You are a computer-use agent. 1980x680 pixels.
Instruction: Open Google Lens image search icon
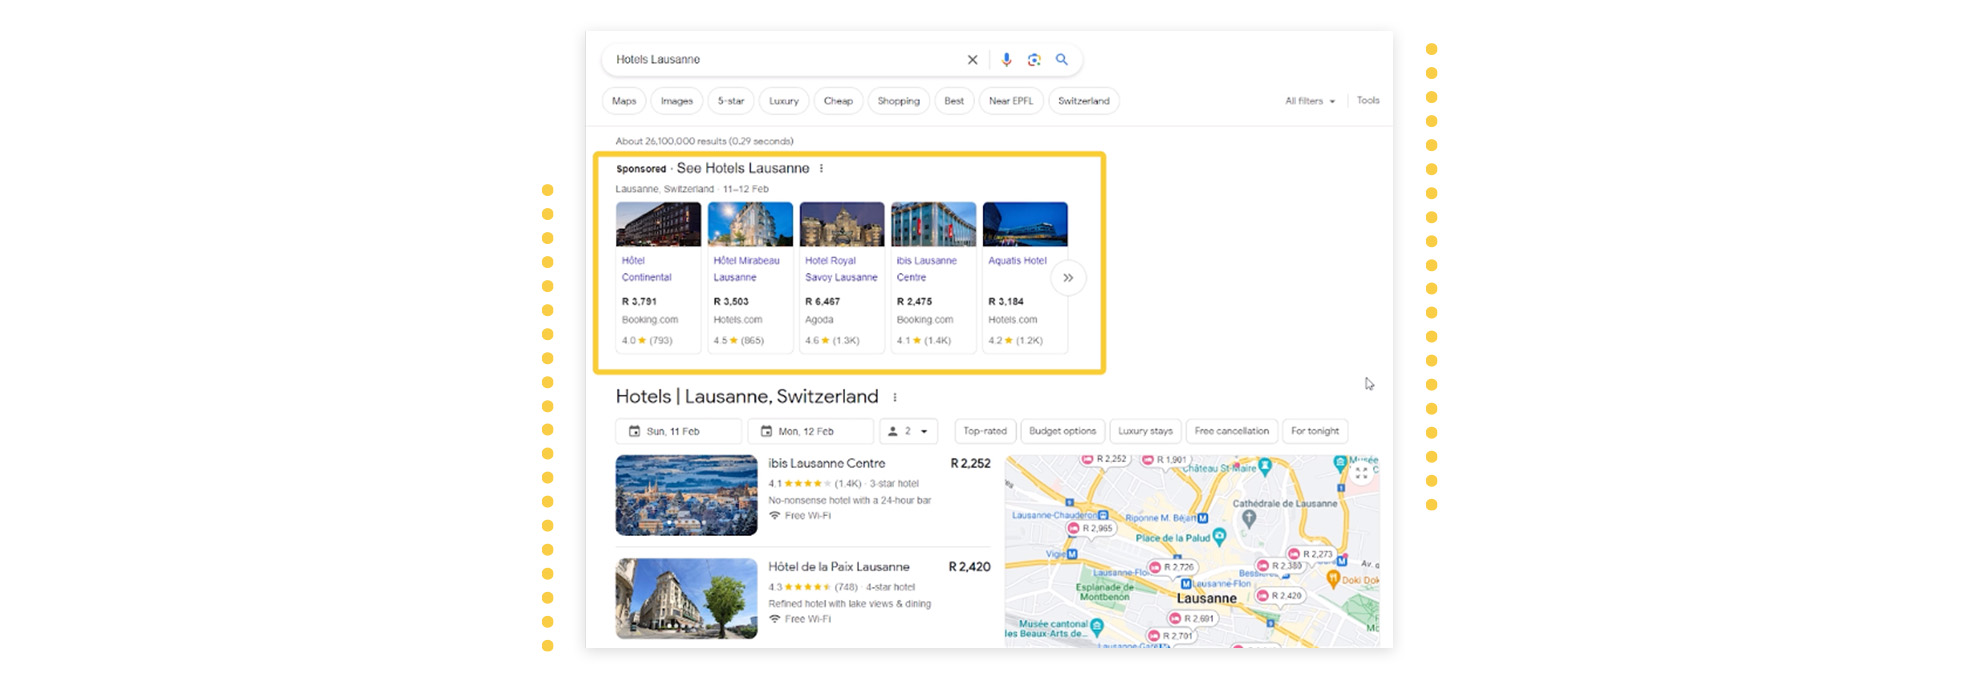pos(1034,60)
